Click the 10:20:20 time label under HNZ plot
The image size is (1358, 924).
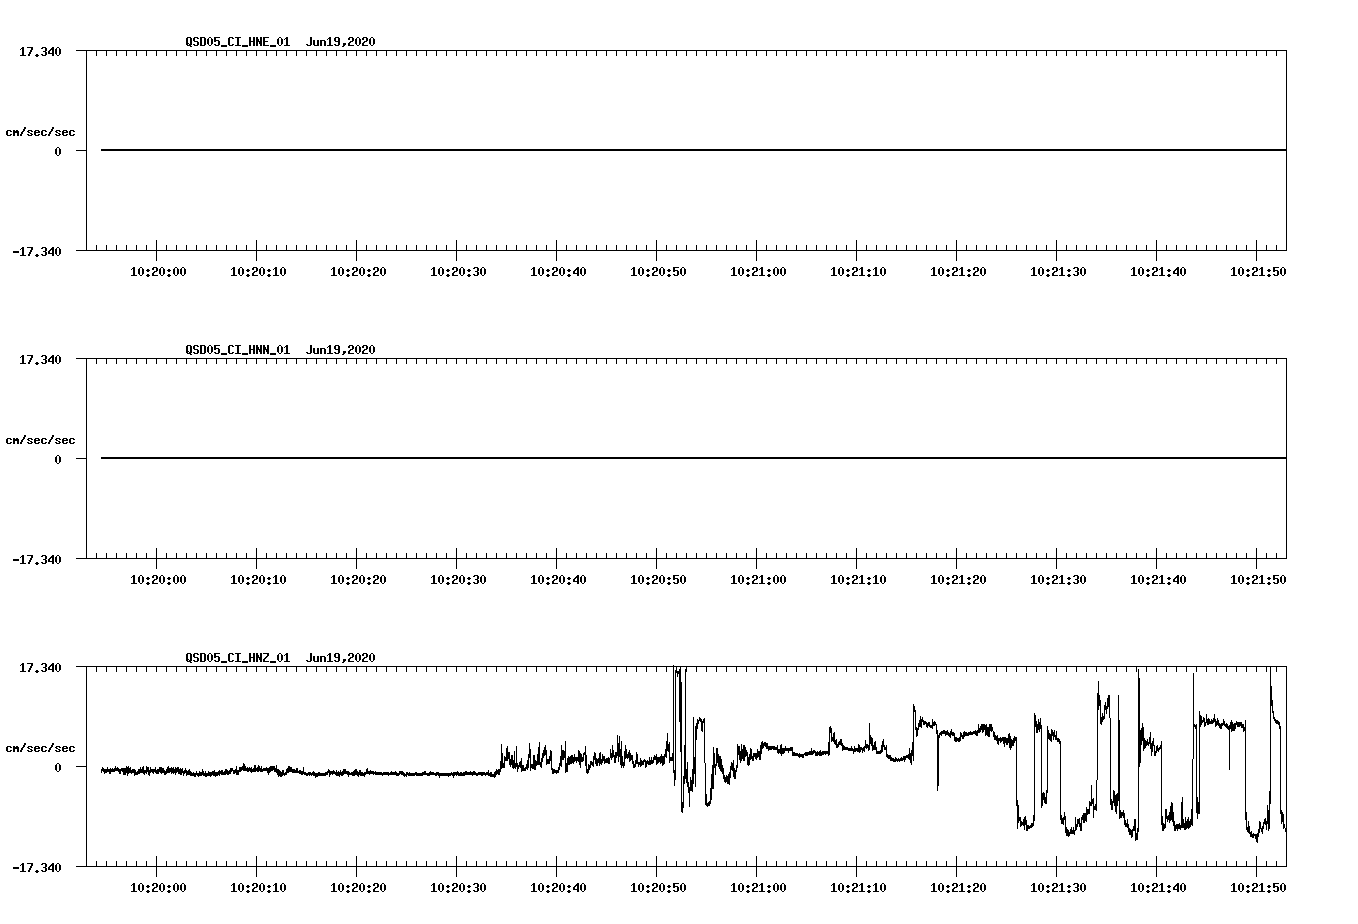tap(358, 888)
